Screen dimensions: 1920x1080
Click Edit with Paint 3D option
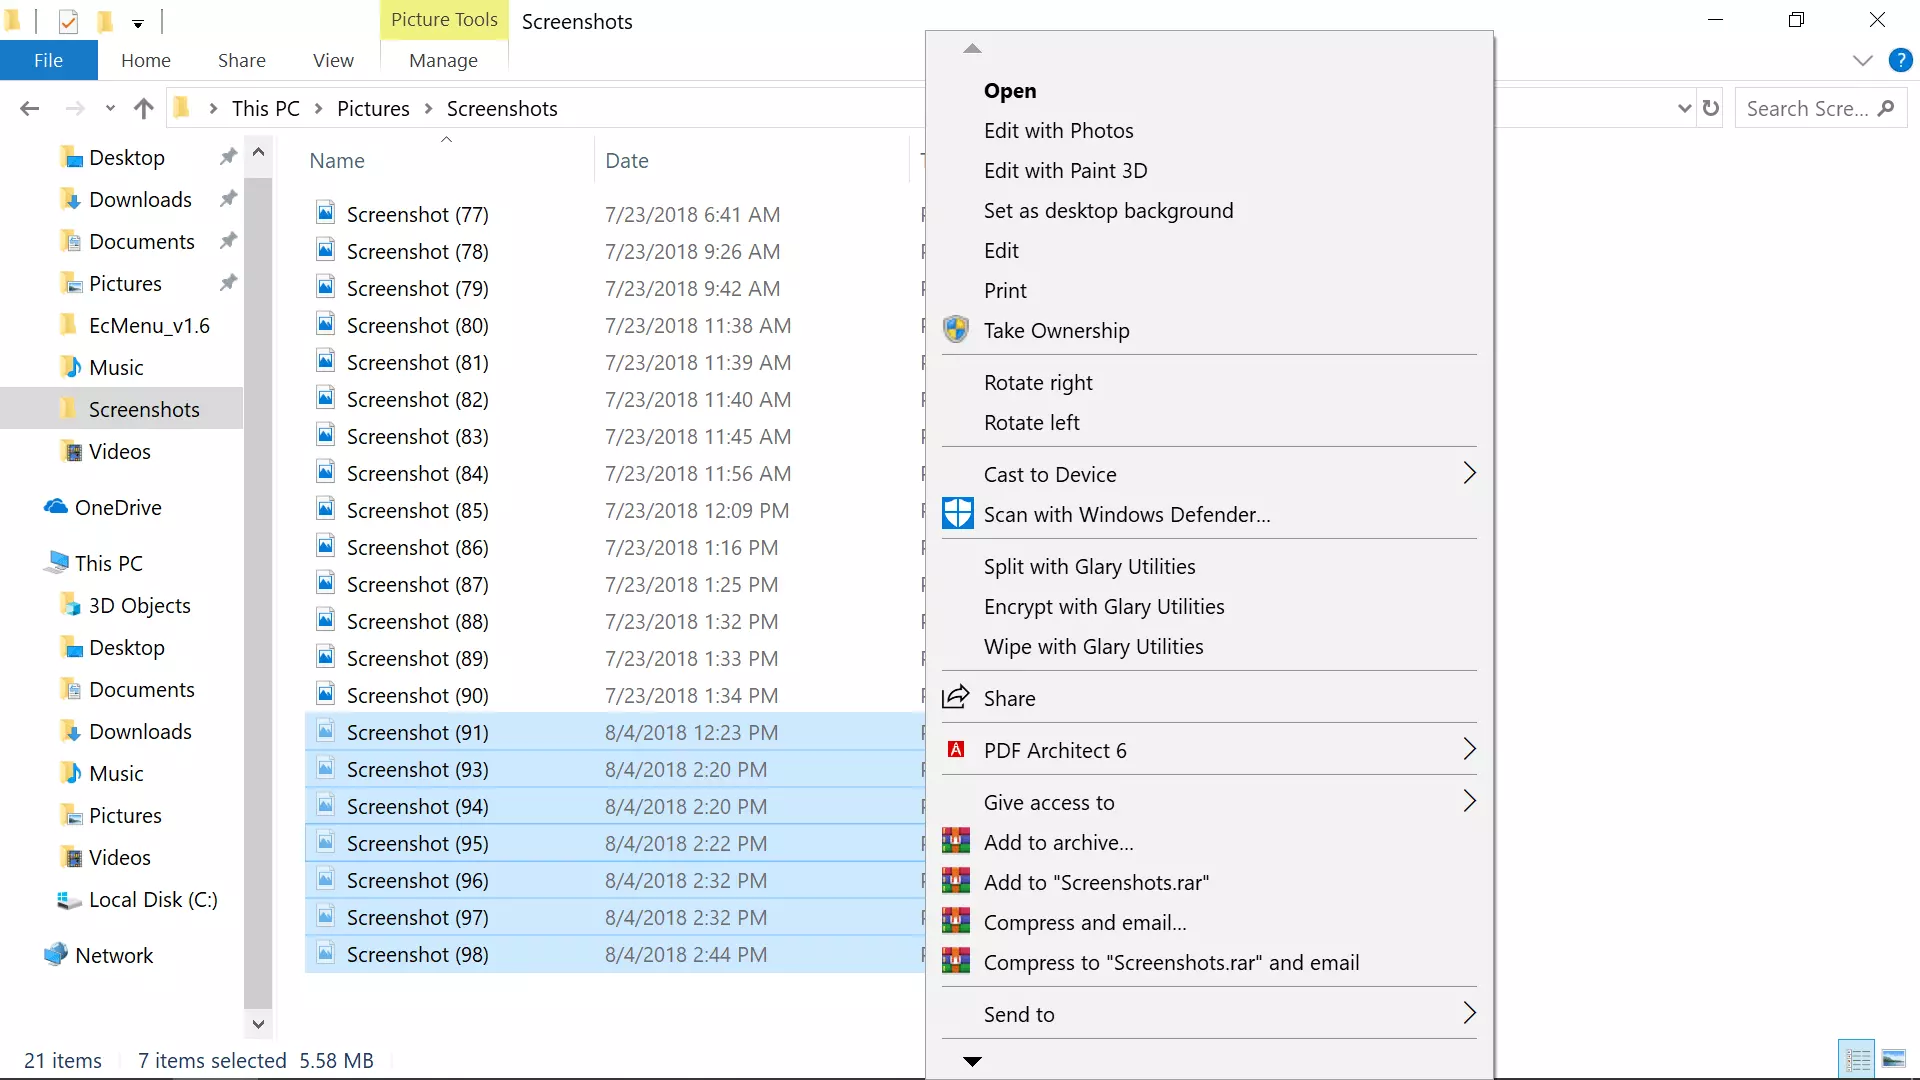tap(1065, 169)
